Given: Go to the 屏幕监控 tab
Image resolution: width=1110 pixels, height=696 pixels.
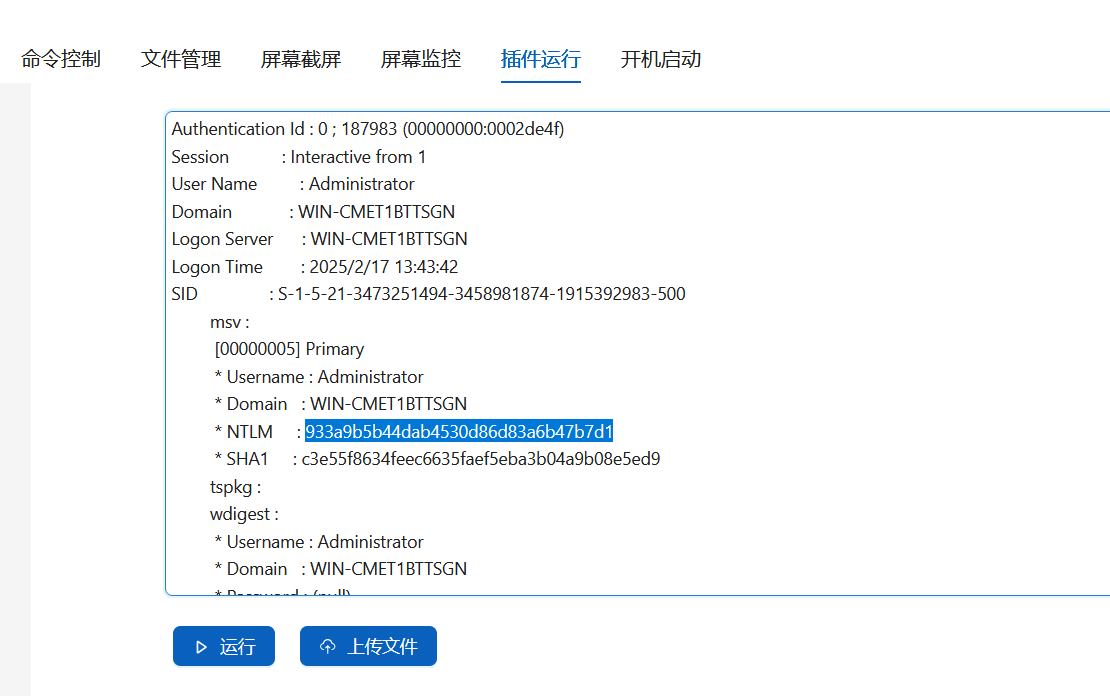Looking at the screenshot, I should click(421, 59).
